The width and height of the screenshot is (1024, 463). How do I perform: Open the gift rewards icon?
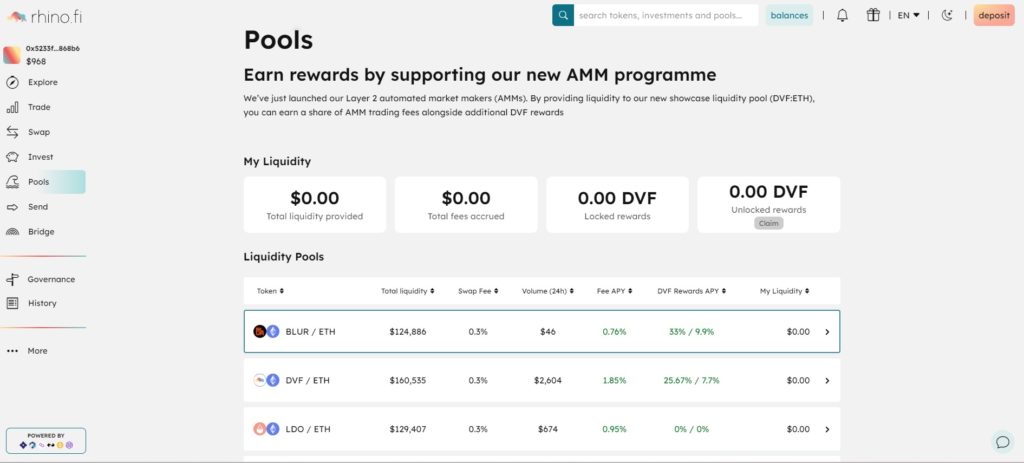pyautogui.click(x=873, y=15)
